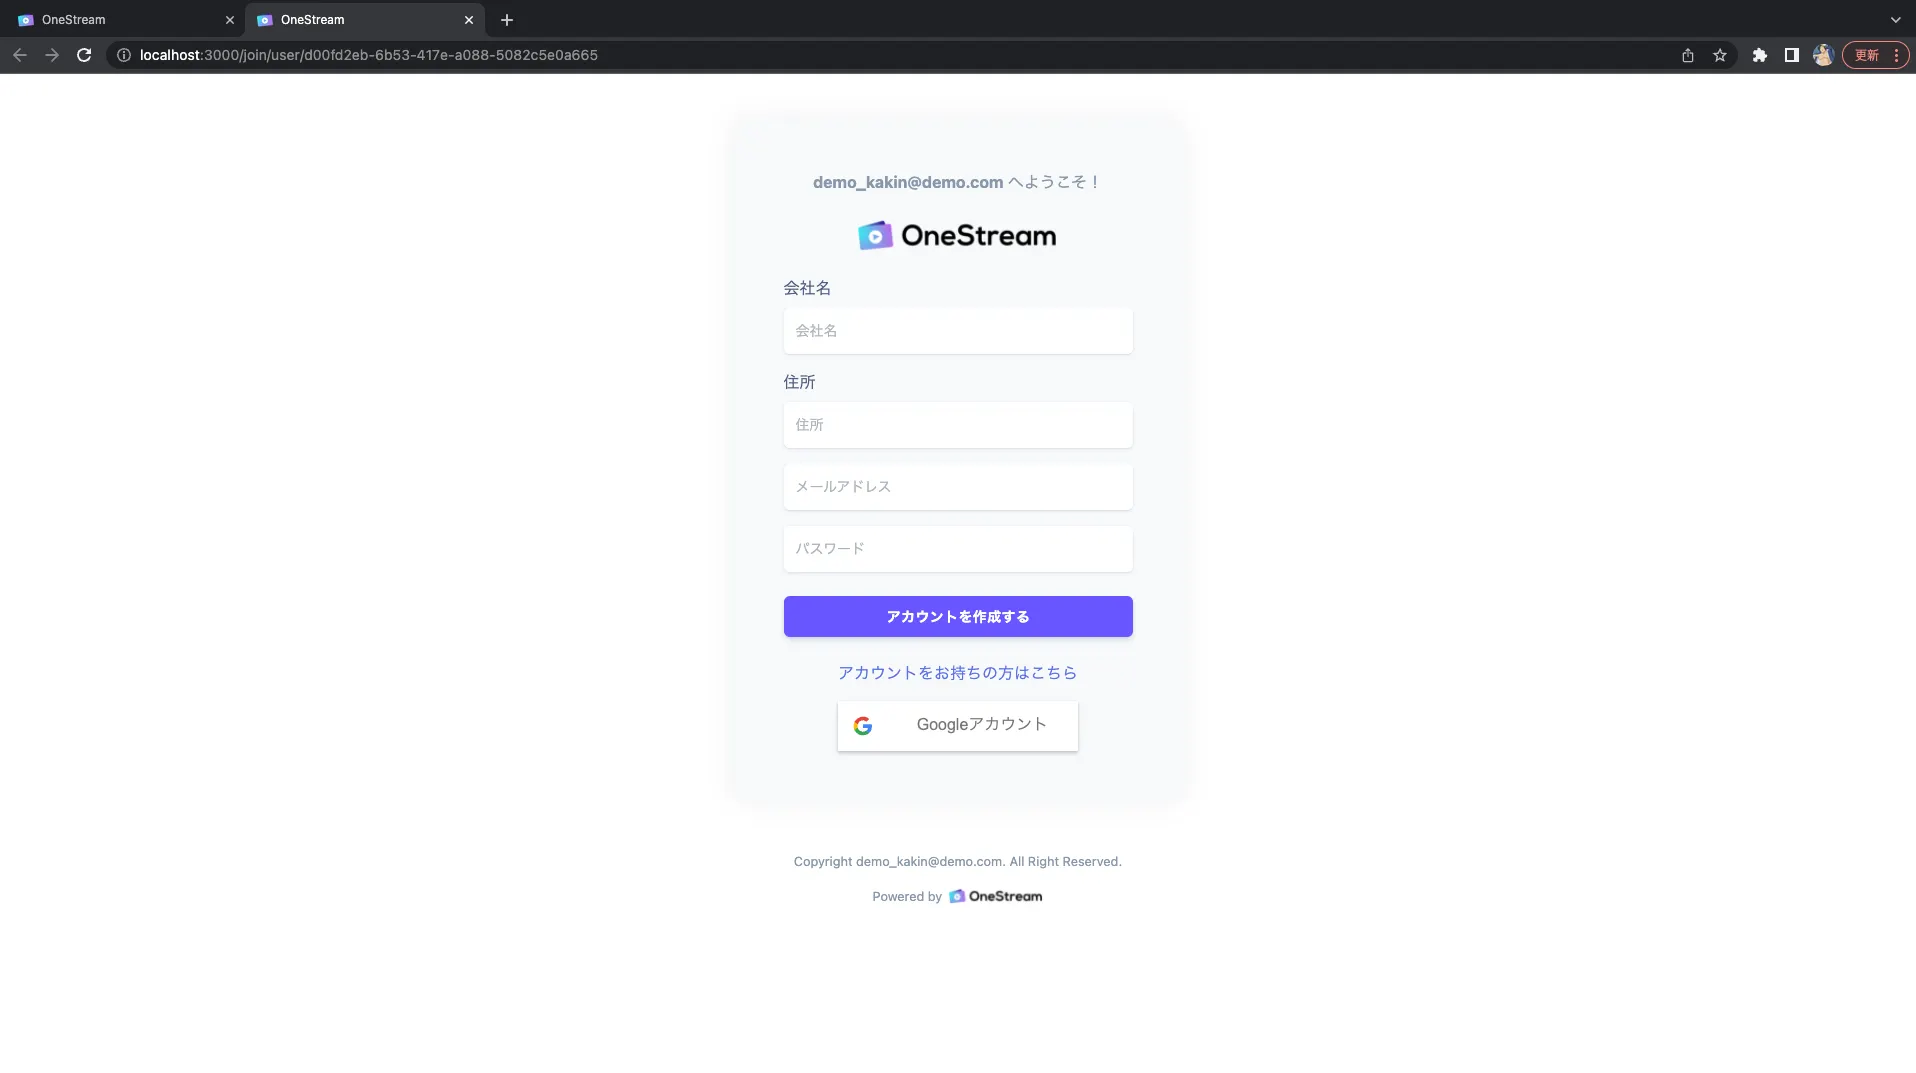Focus the 会社名 input field
Image resolution: width=1916 pixels, height=1073 pixels.
958,331
